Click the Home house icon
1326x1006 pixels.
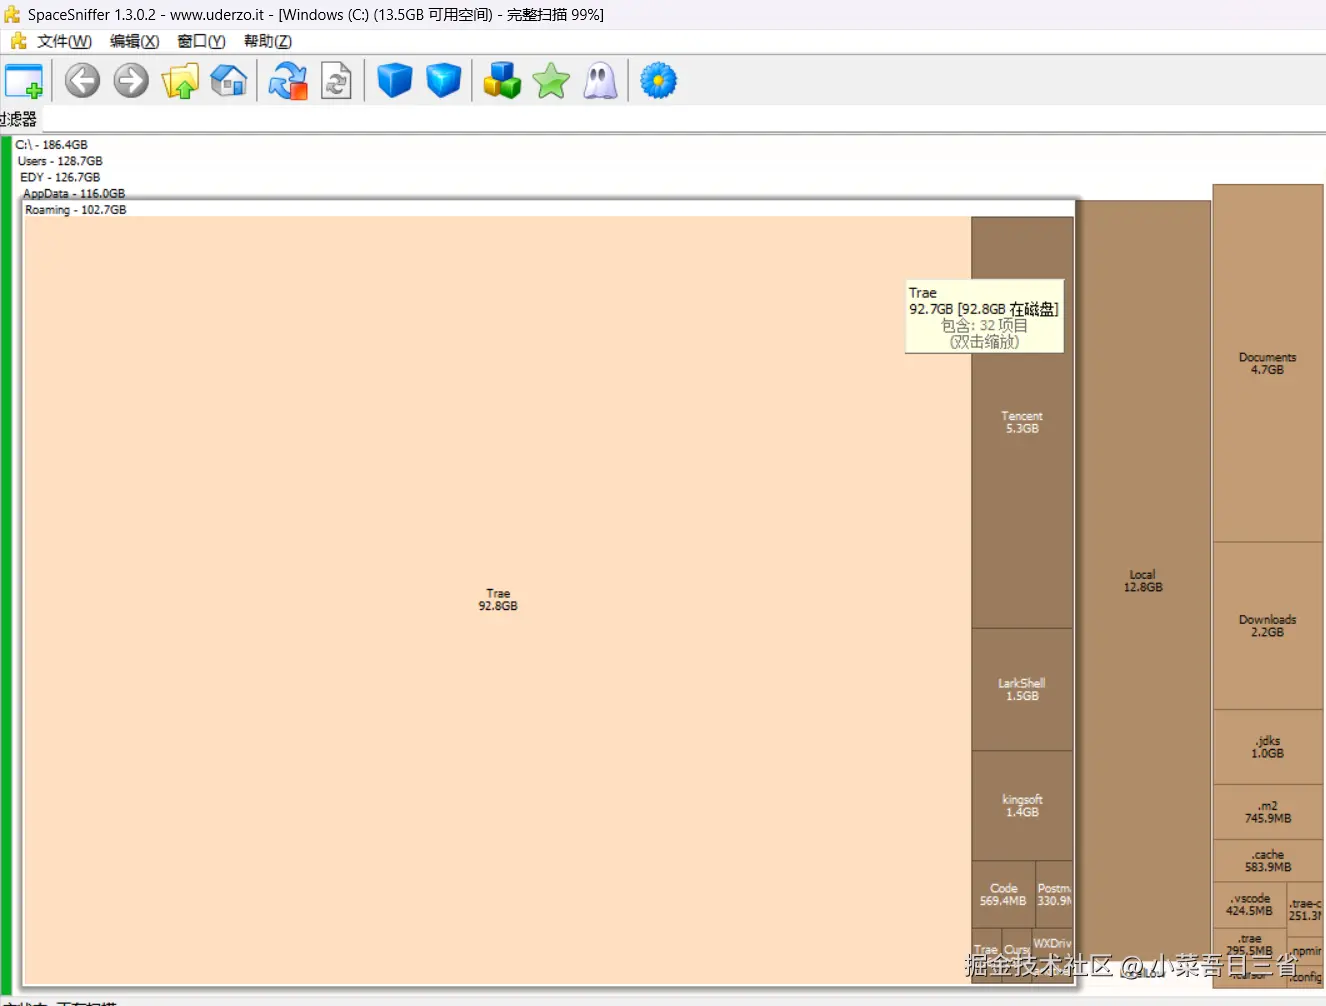click(229, 81)
